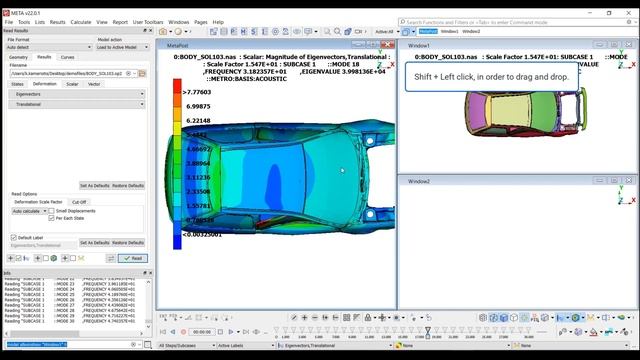Stop the animation playback
The width and height of the screenshot is (640, 360).
coord(220,332)
